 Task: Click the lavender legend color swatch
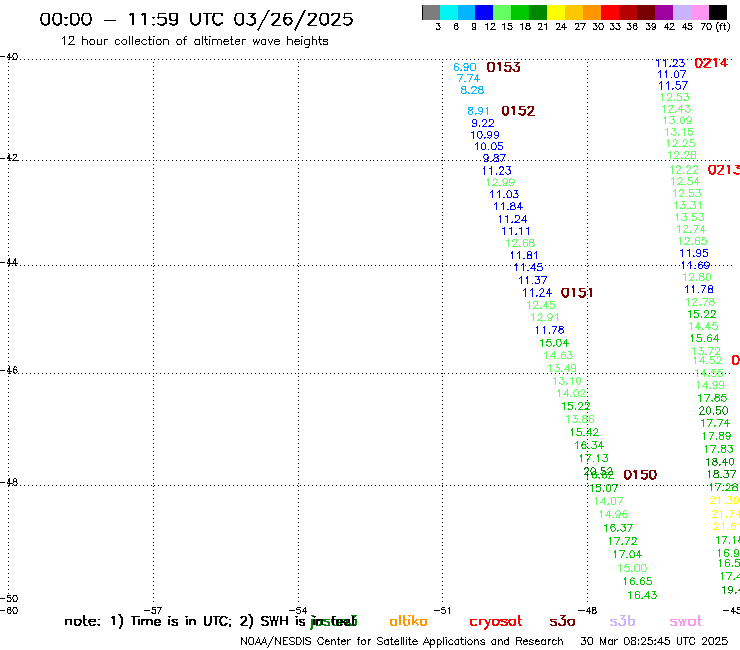tap(681, 12)
